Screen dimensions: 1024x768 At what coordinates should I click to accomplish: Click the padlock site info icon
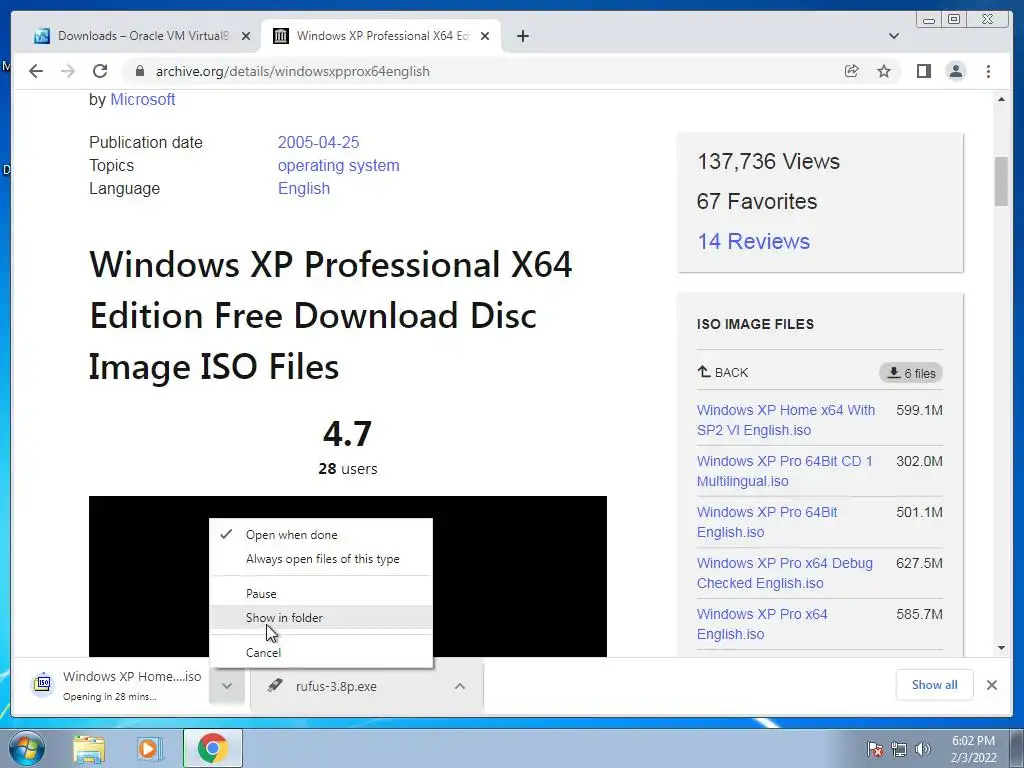point(139,71)
